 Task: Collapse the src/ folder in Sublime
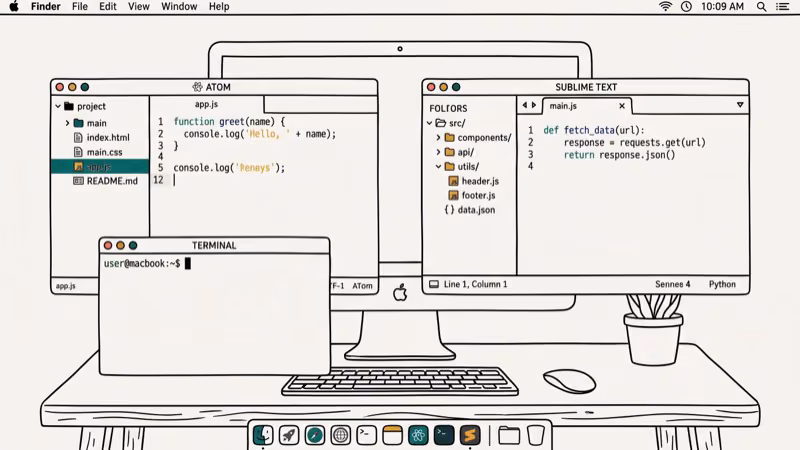430,123
